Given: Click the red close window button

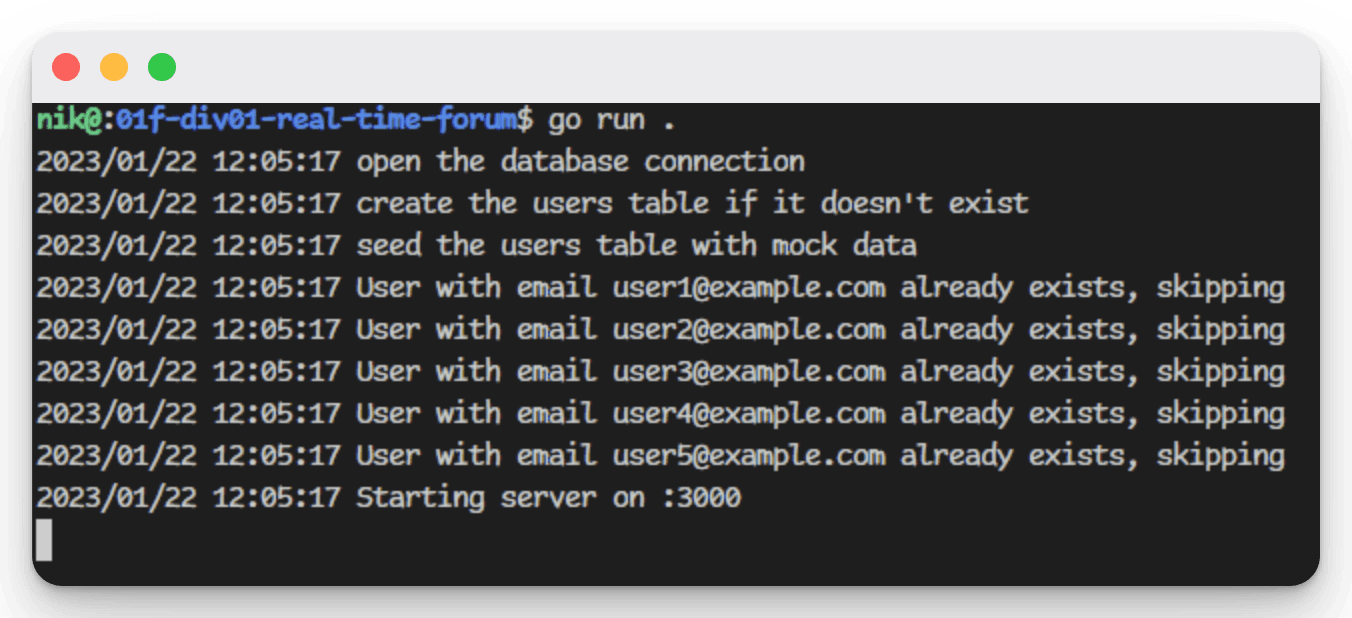Looking at the screenshot, I should (66, 67).
